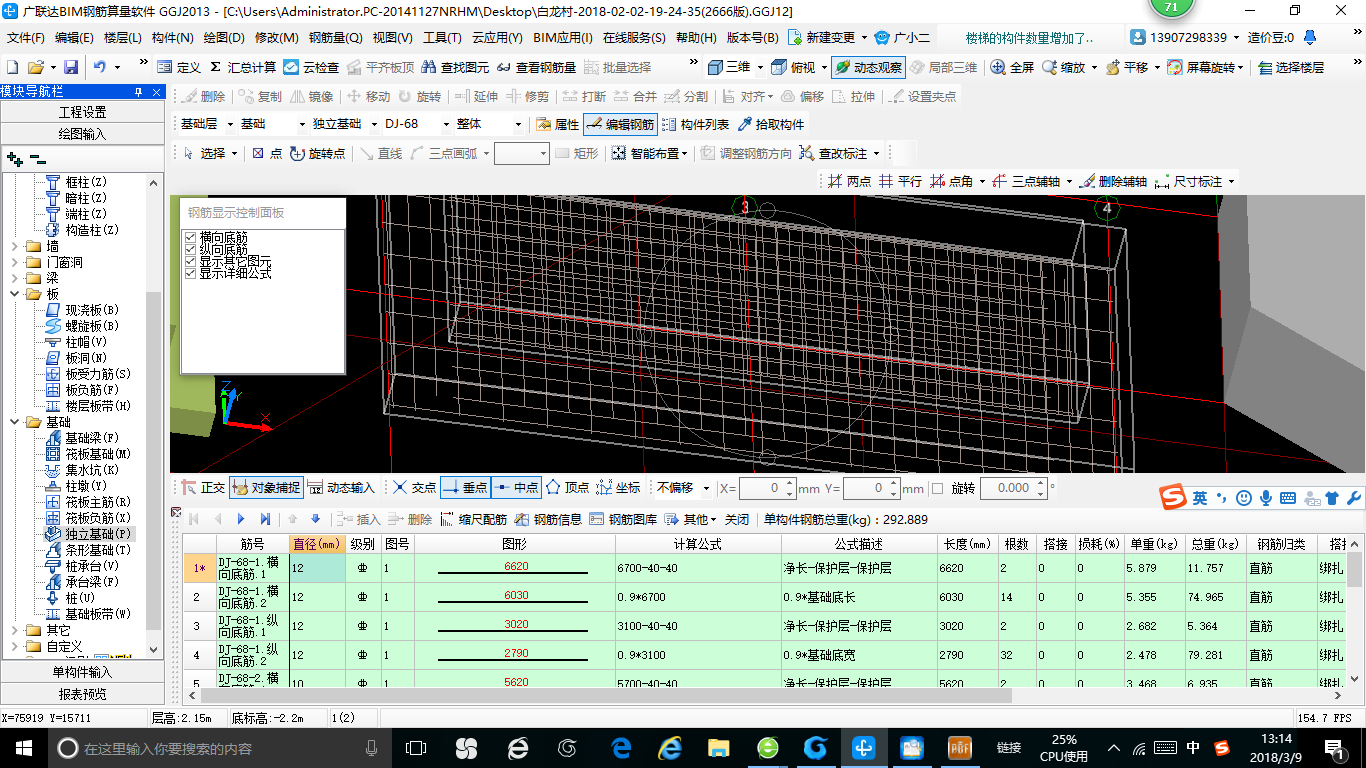Click the Save disk icon
The width and height of the screenshot is (1366, 768).
click(71, 67)
